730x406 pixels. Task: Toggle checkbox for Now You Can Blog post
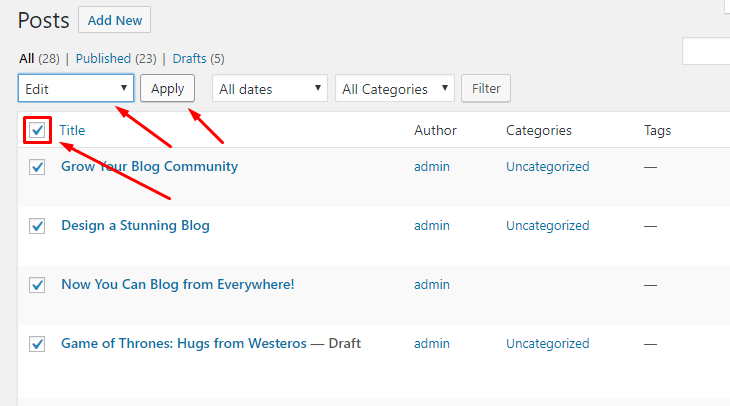click(37, 285)
